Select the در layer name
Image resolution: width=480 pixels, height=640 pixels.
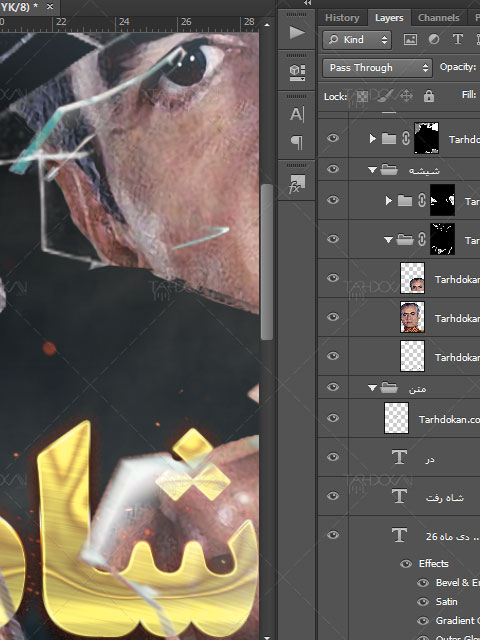(429, 459)
